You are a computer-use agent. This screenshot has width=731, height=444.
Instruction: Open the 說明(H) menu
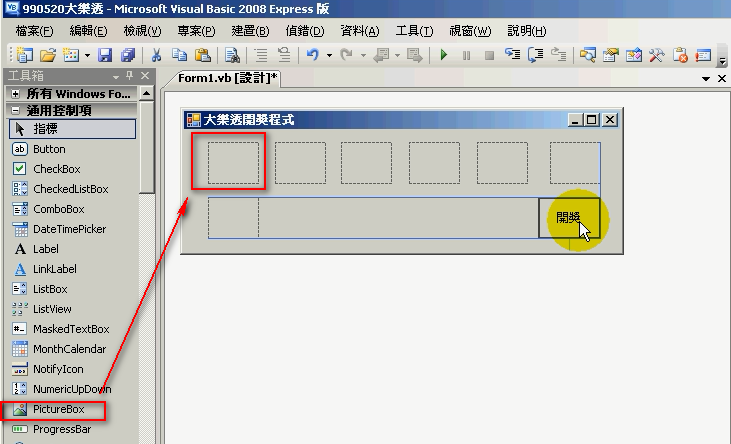(x=526, y=31)
